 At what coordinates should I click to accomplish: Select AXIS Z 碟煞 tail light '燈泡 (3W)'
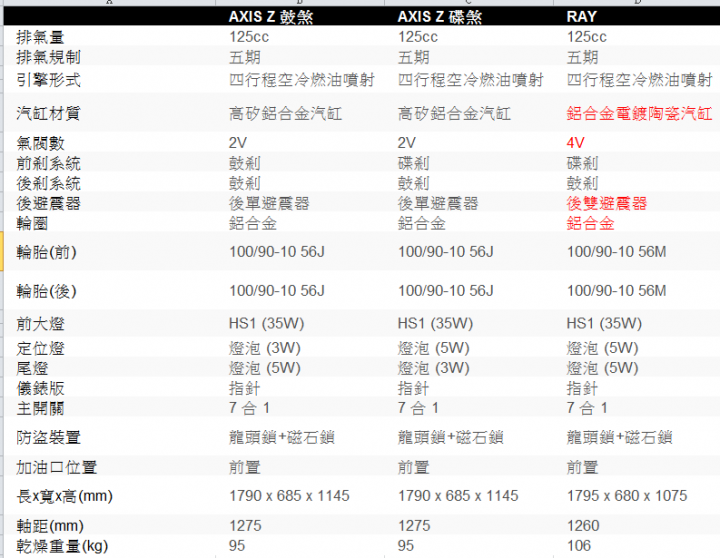(433, 368)
